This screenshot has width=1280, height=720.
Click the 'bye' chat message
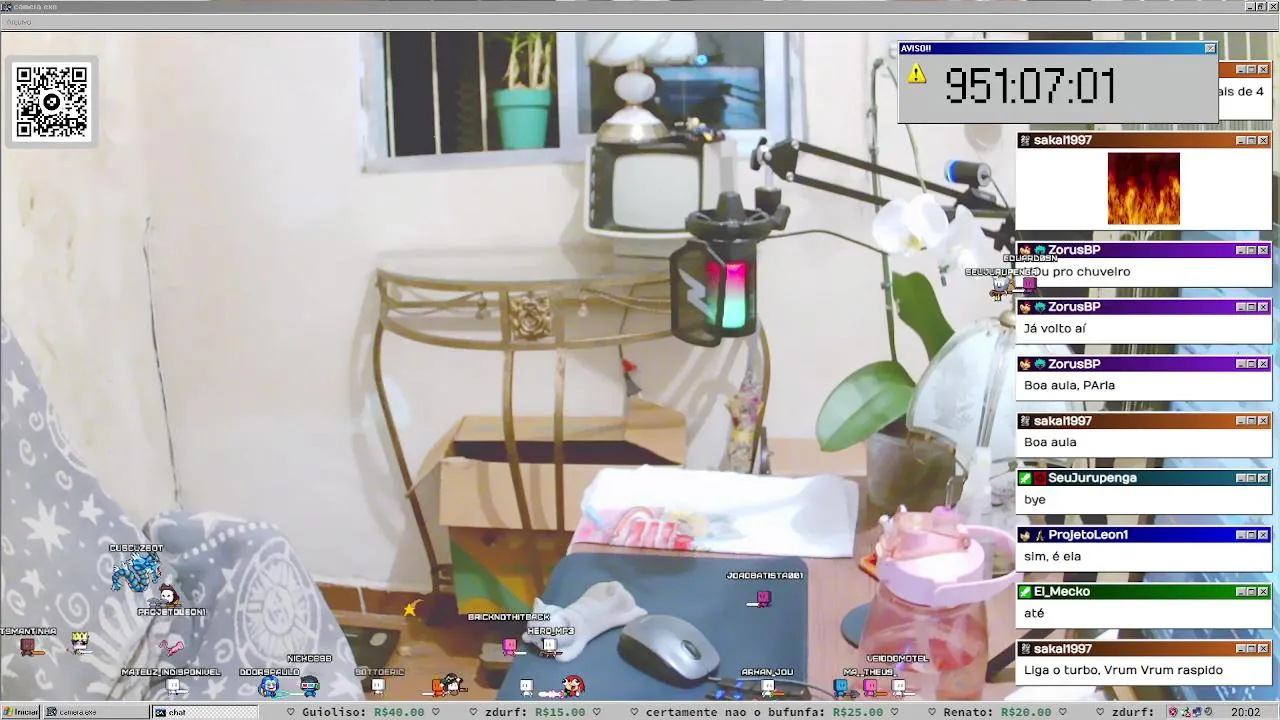point(1035,499)
